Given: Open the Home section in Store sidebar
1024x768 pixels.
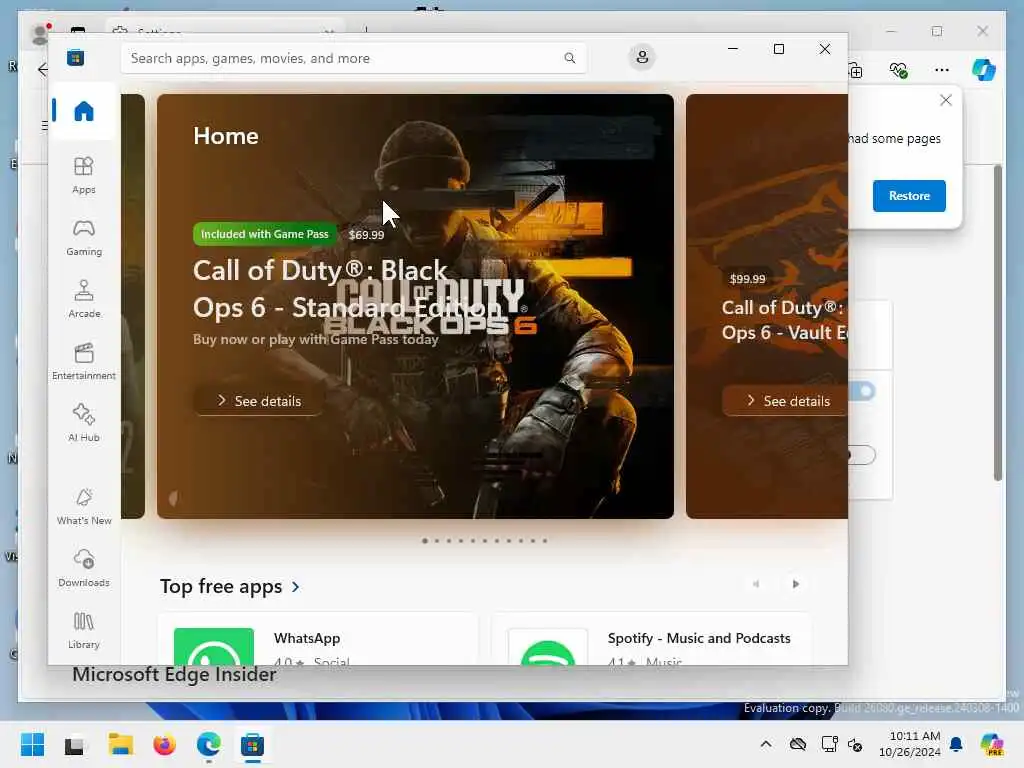Looking at the screenshot, I should (x=84, y=111).
